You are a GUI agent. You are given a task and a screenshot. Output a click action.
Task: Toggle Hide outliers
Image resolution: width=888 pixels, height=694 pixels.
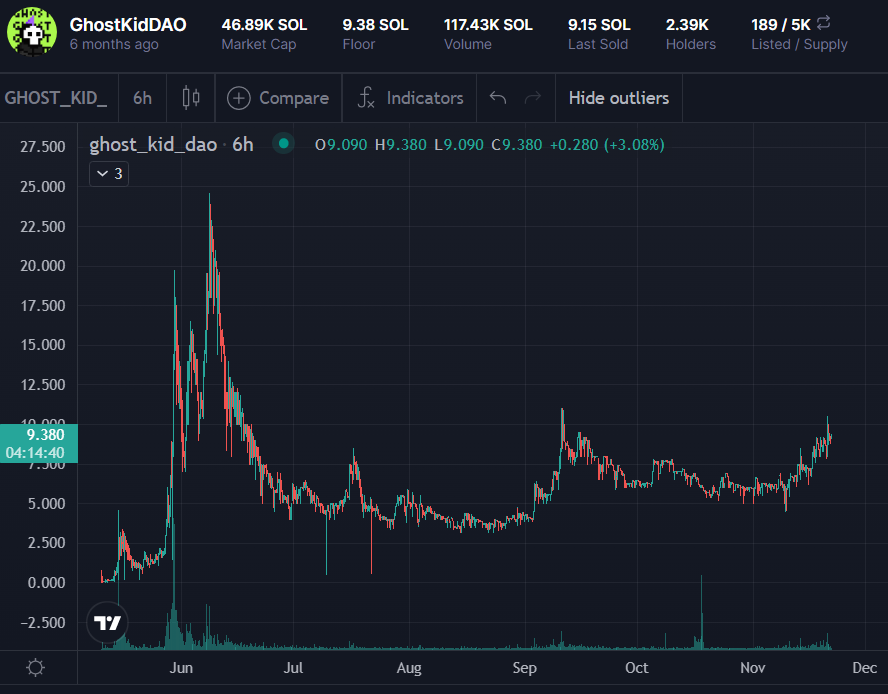coord(619,98)
